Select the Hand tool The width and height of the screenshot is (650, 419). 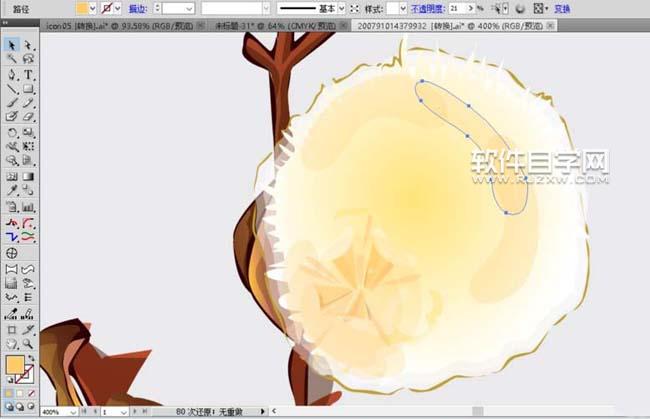point(12,344)
